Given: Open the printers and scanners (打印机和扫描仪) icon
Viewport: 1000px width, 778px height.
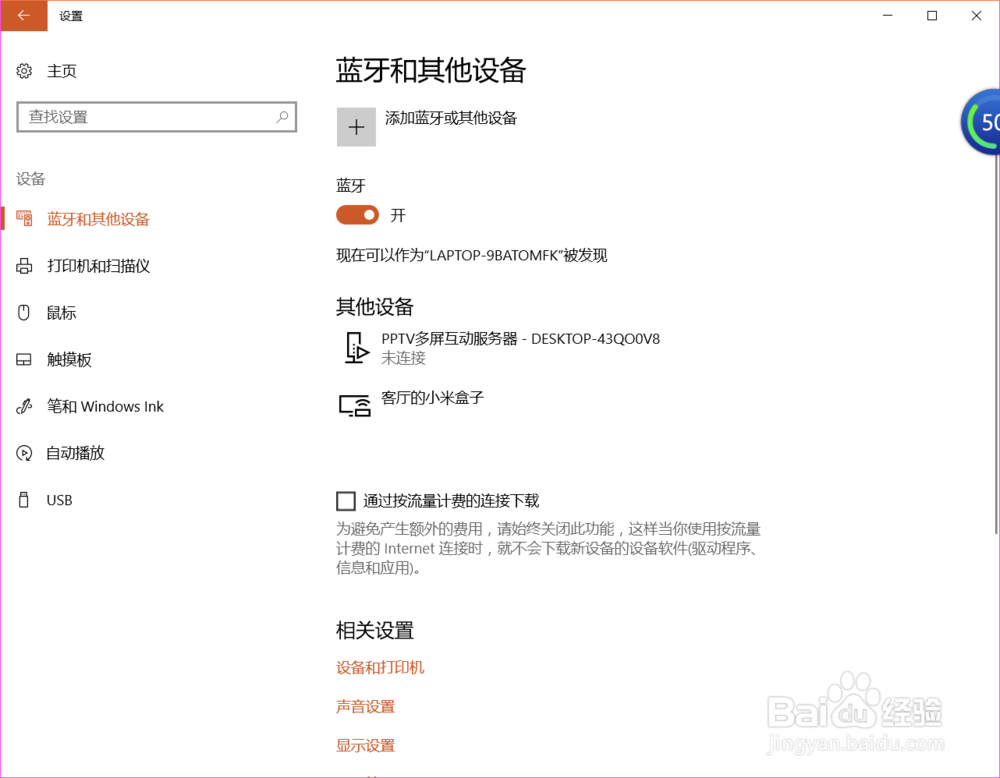Looking at the screenshot, I should 24,265.
